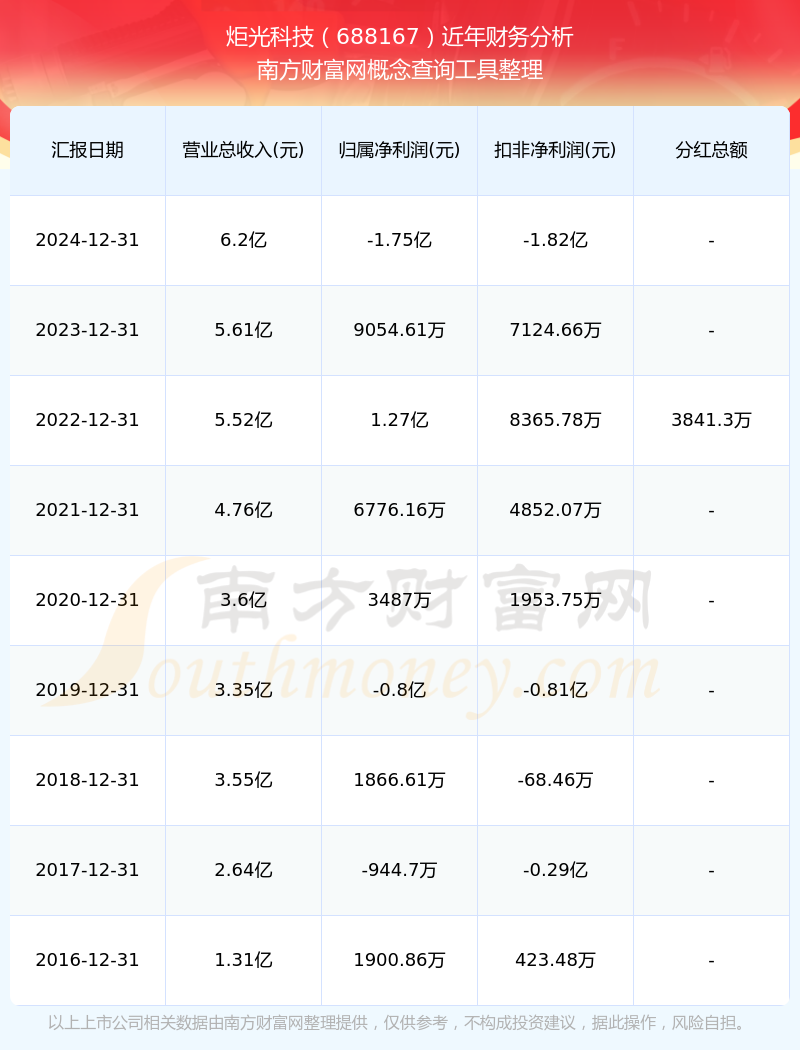Image resolution: width=800 pixels, height=1050 pixels.
Task: Select revenue value 4.76亿
Action: pyautogui.click(x=243, y=510)
